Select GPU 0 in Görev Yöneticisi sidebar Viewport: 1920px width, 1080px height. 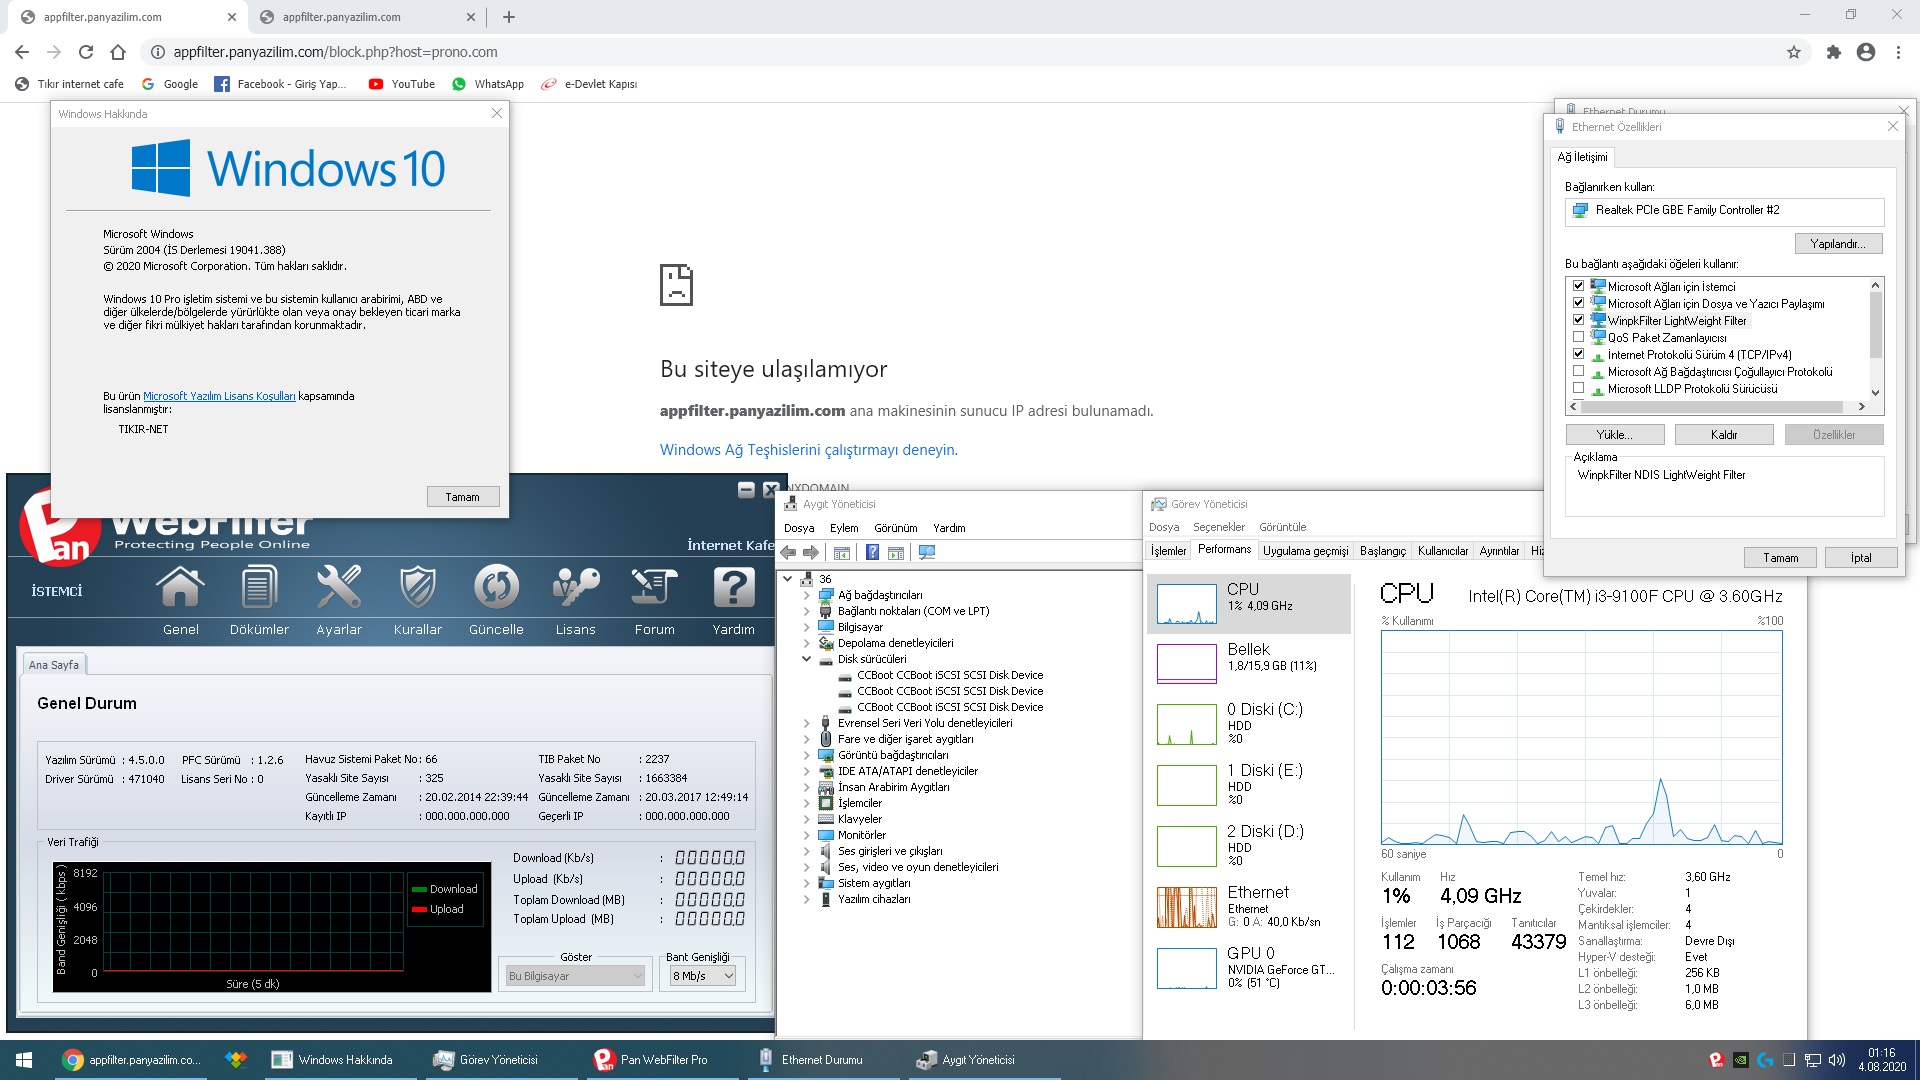pos(1248,967)
